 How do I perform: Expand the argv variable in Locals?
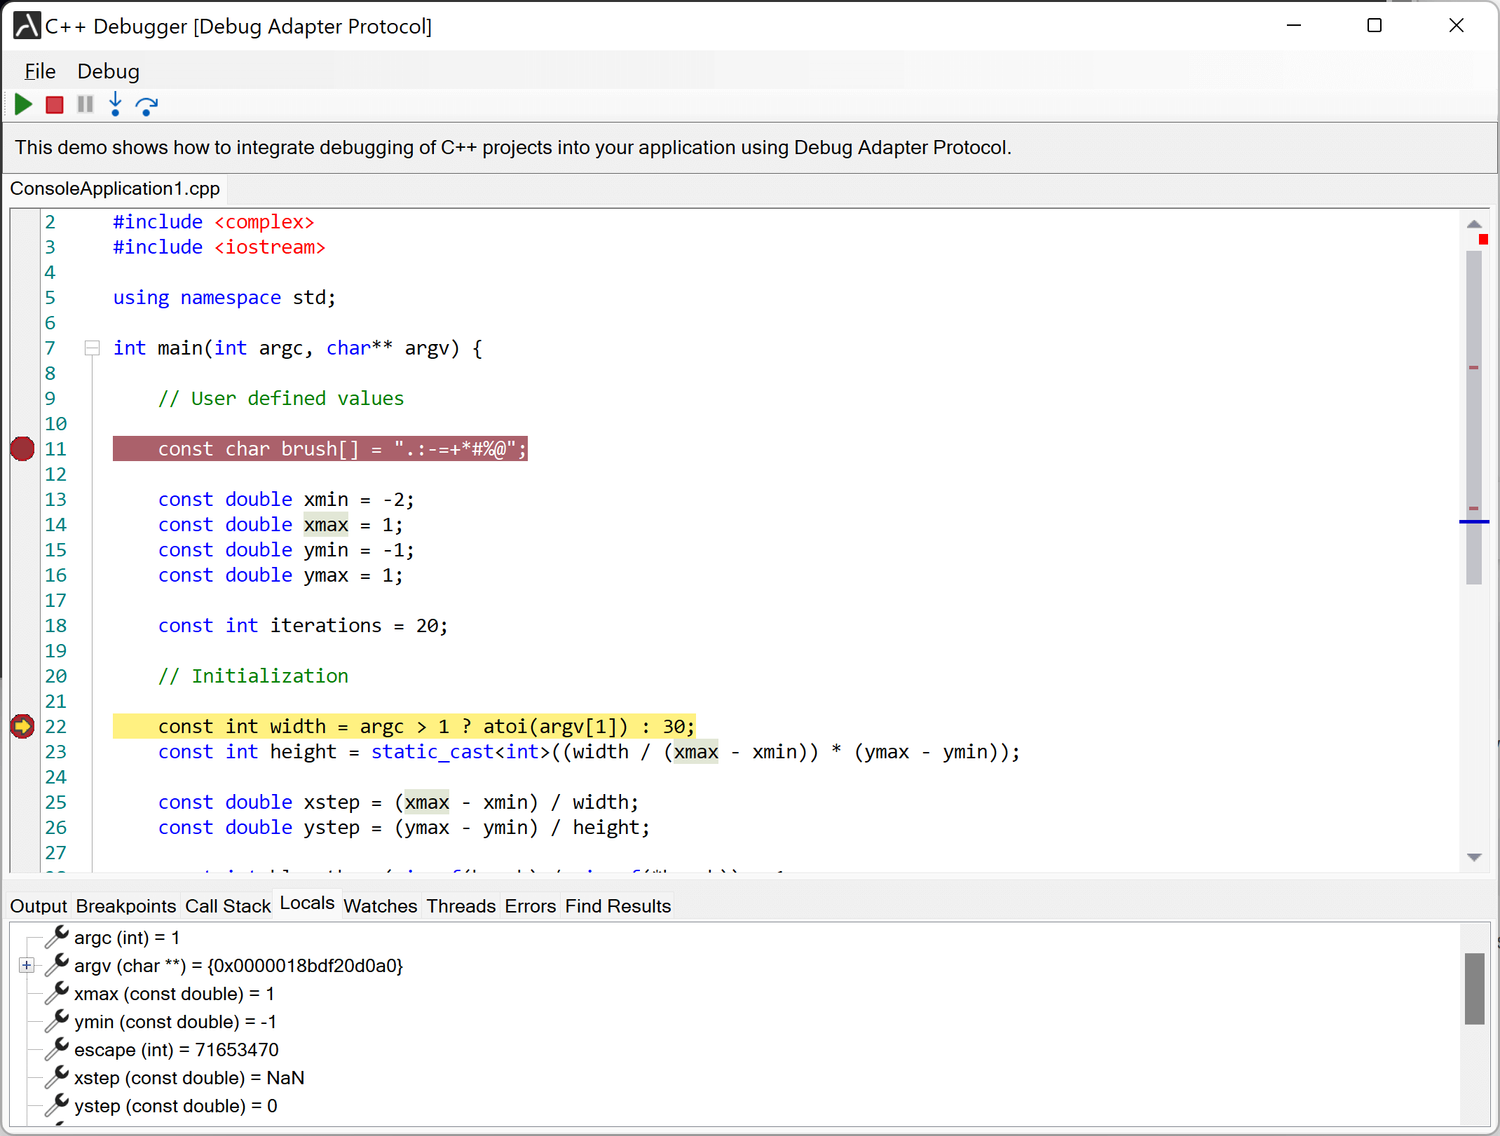[x=25, y=965]
